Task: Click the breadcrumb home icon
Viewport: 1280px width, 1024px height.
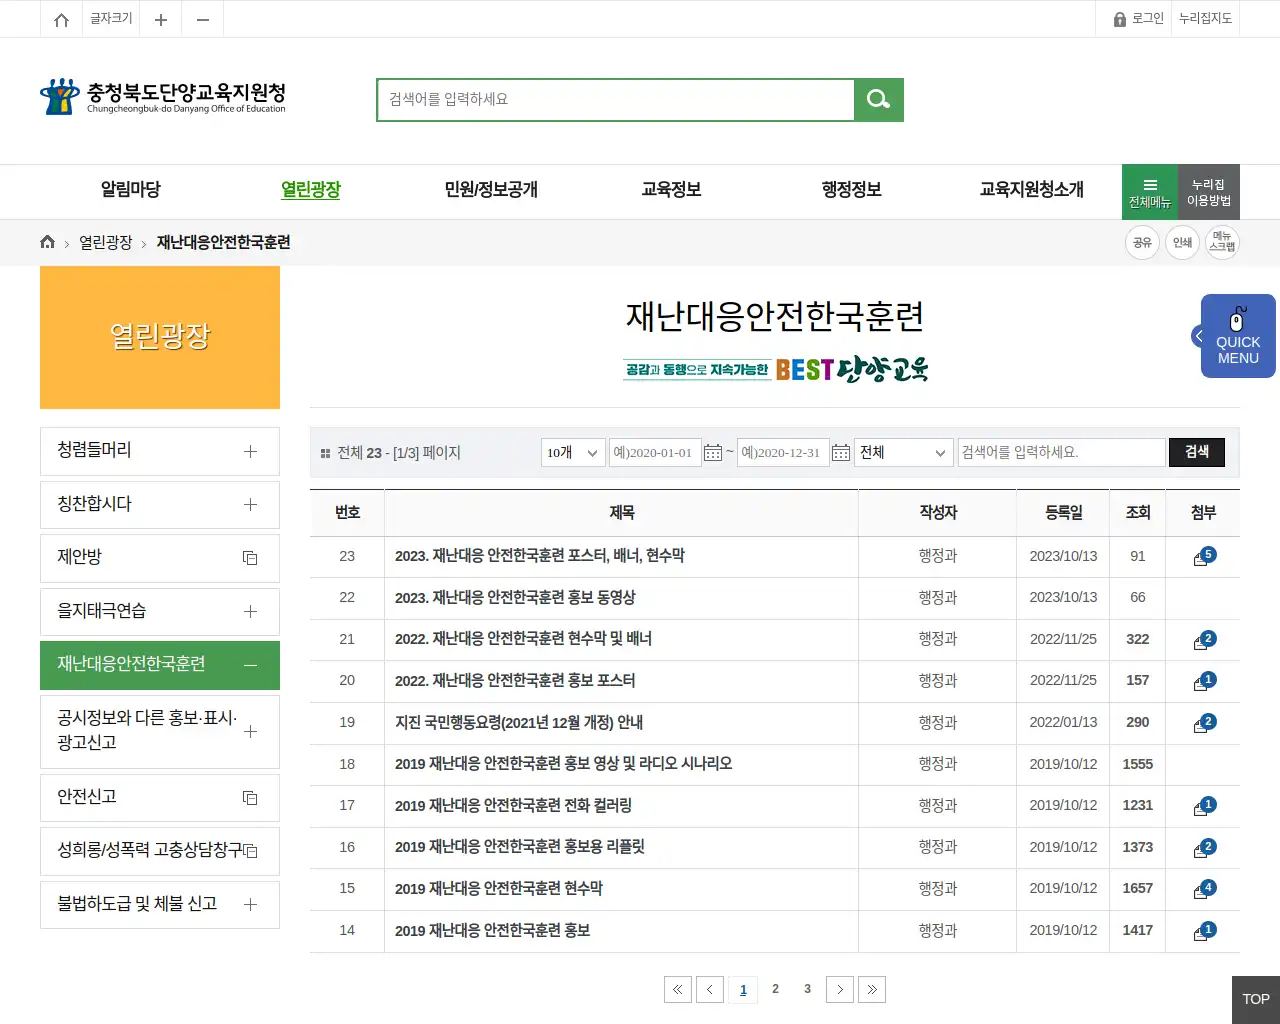Action: click(47, 242)
